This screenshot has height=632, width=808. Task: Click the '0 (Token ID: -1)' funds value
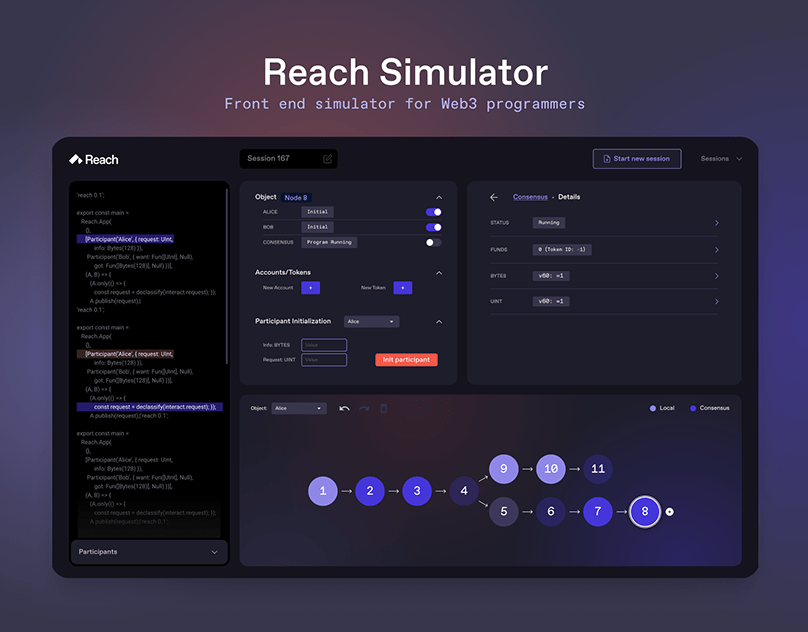(x=562, y=250)
